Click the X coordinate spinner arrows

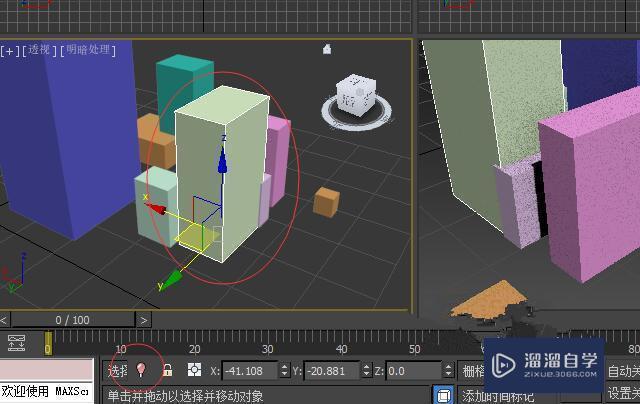(285, 370)
